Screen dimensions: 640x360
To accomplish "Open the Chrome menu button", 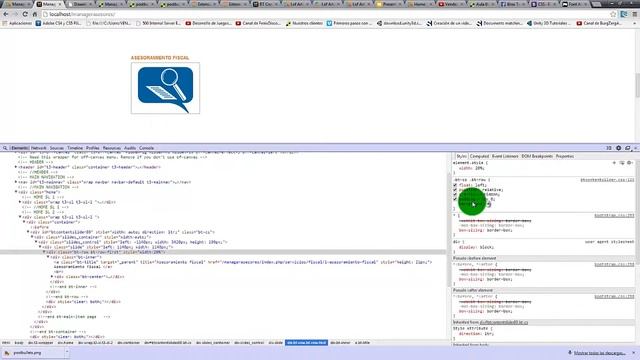I will [635, 14].
